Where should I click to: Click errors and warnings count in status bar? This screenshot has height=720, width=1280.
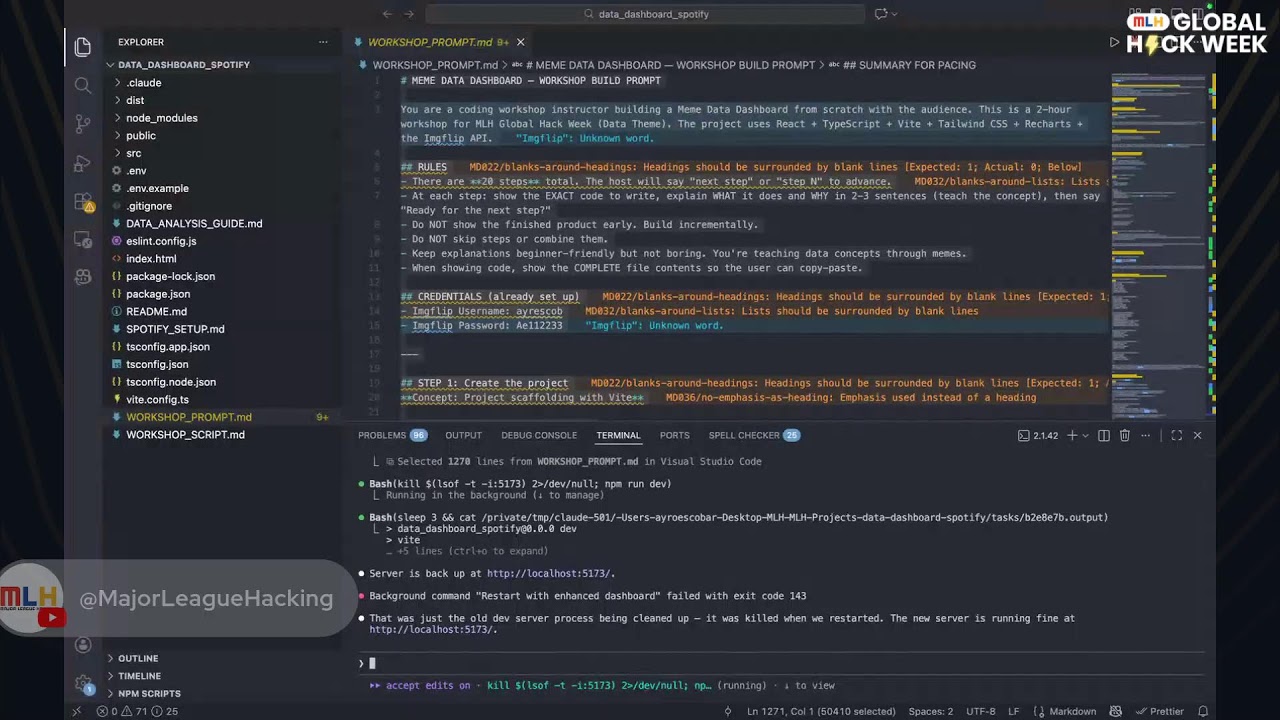[137, 711]
